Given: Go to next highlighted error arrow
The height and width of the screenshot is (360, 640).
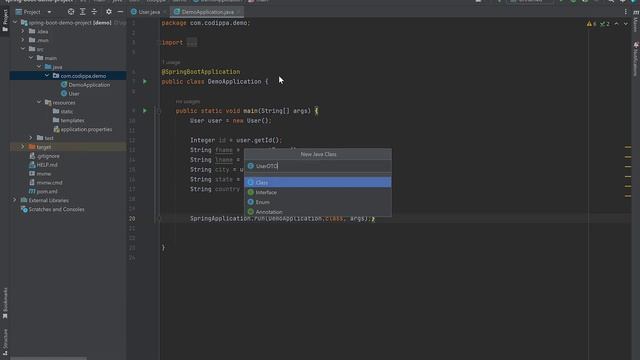Looking at the screenshot, I should [626, 24].
